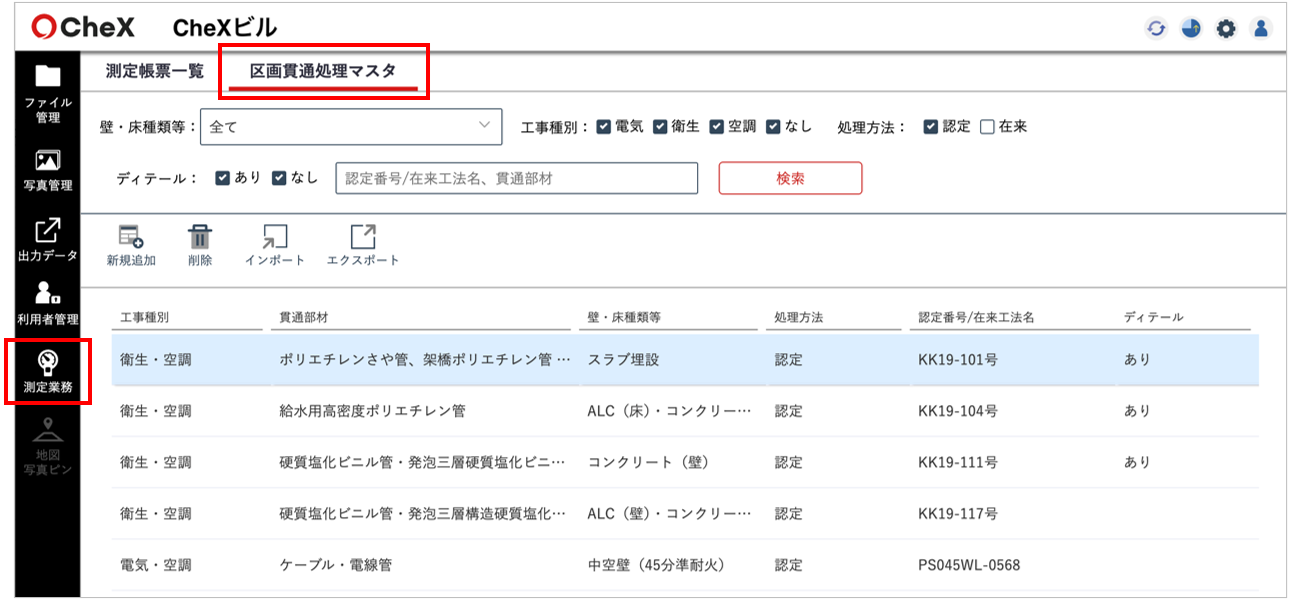The width and height of the screenshot is (1293, 604).
Task: Select 測定業務 in the sidebar
Action: 47,371
